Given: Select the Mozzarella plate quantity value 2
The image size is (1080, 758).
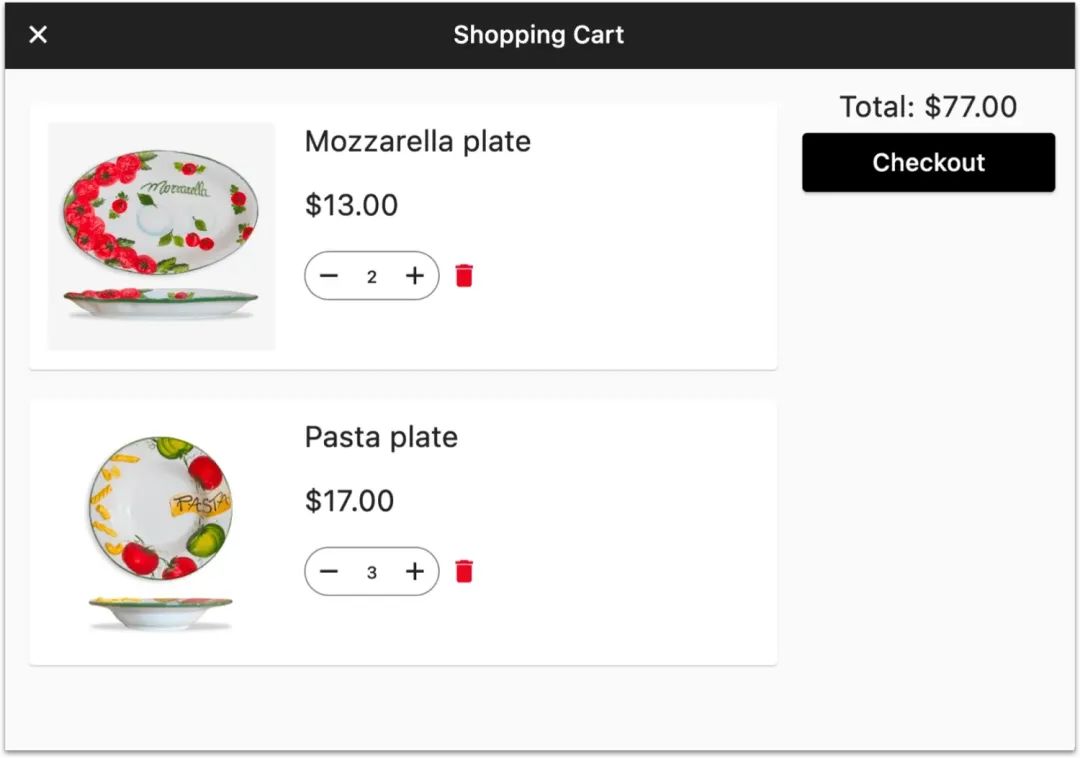Looking at the screenshot, I should tap(372, 277).
